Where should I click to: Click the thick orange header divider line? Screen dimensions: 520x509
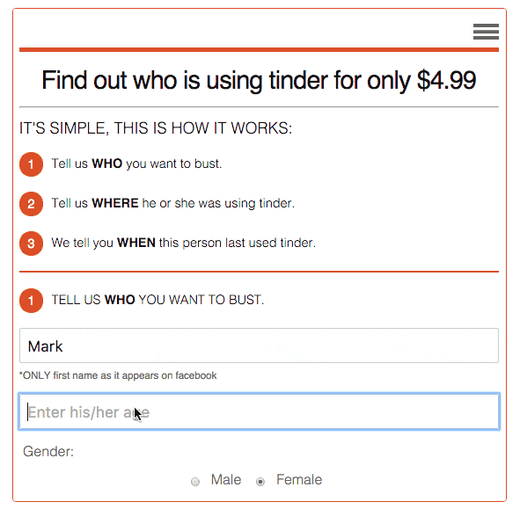[x=259, y=50]
